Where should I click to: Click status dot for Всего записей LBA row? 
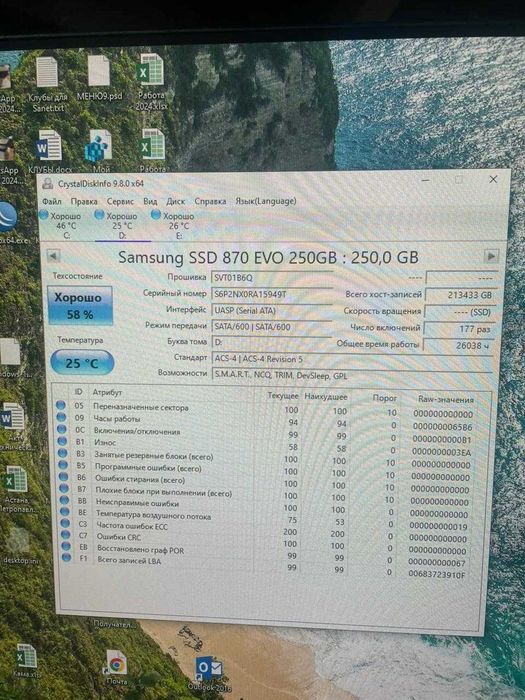coord(67,557)
